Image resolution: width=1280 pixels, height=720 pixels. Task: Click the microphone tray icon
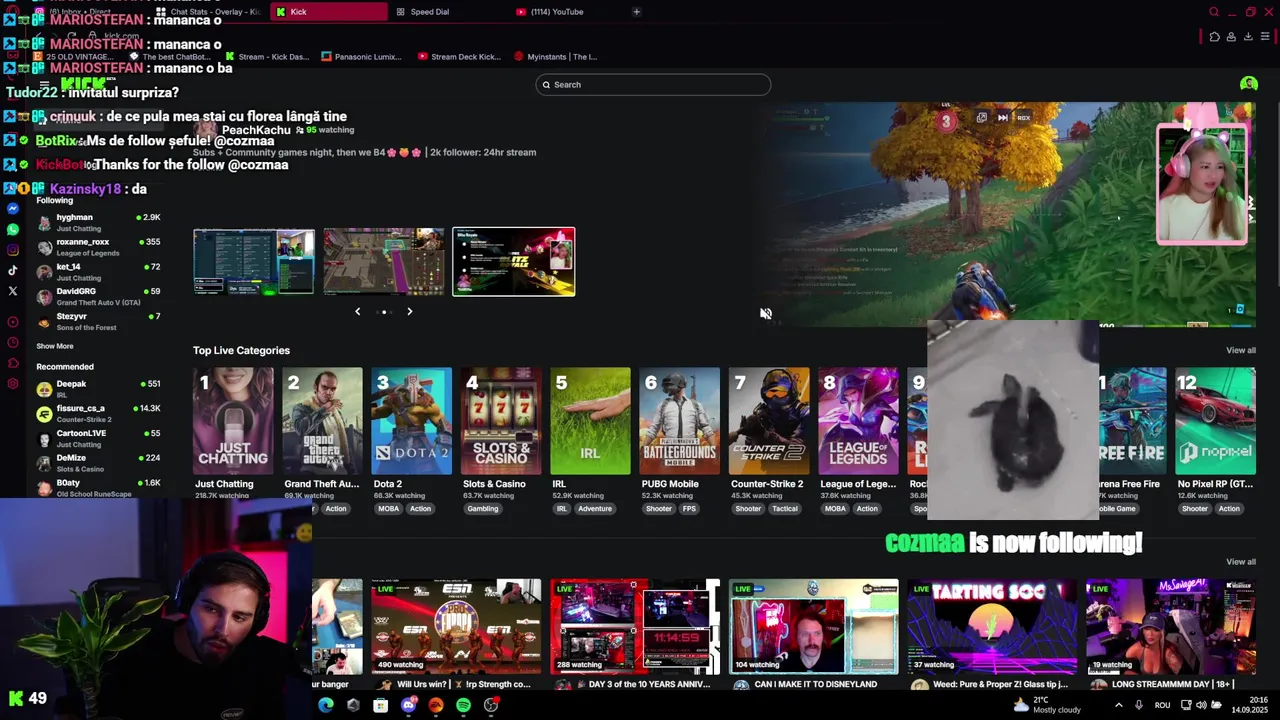[x=1139, y=705]
